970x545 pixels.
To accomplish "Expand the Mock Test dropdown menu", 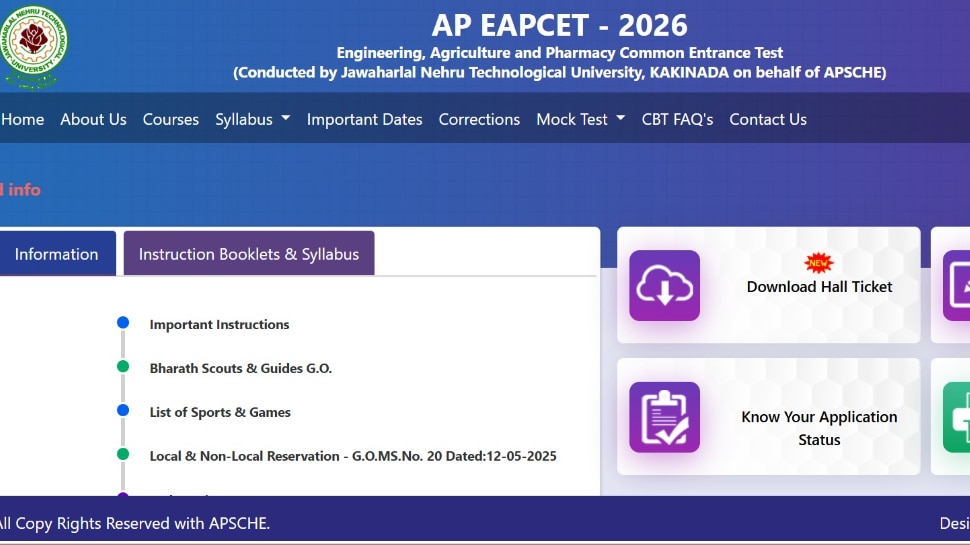I will 580,119.
